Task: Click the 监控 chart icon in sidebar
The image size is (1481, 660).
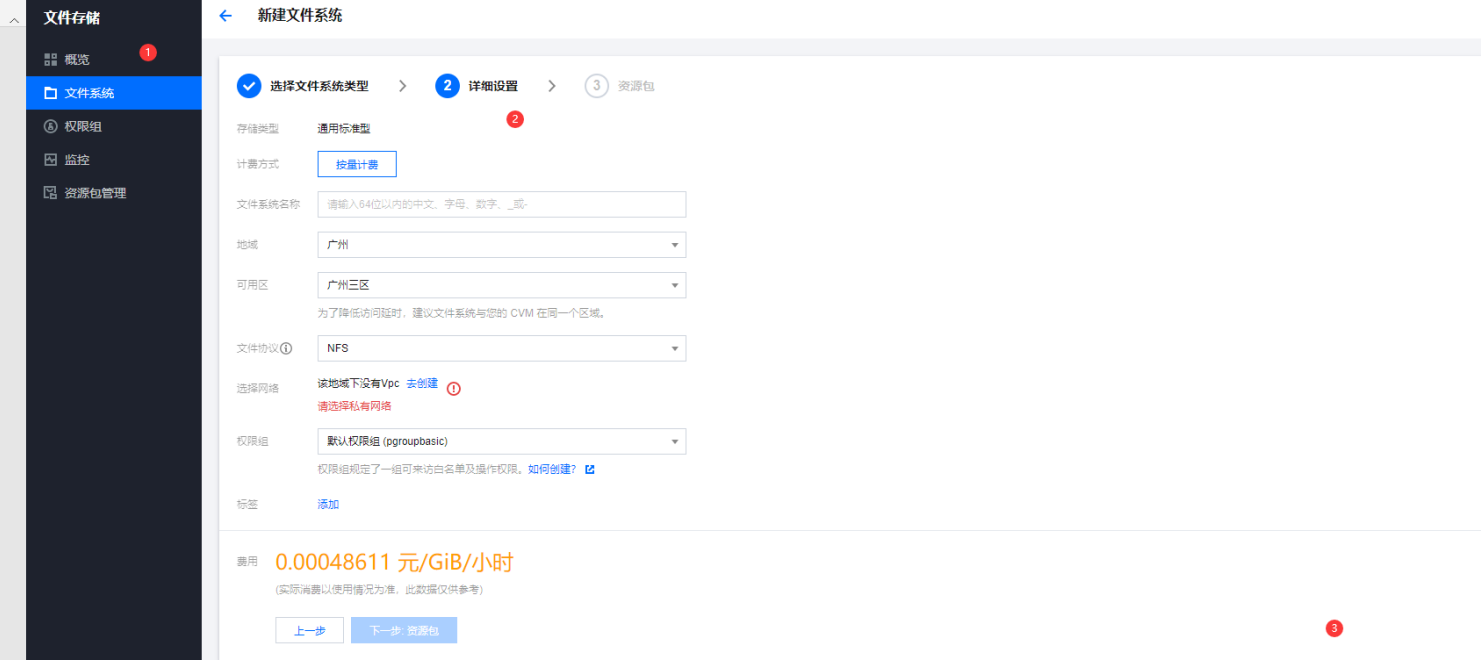Action: [51, 160]
